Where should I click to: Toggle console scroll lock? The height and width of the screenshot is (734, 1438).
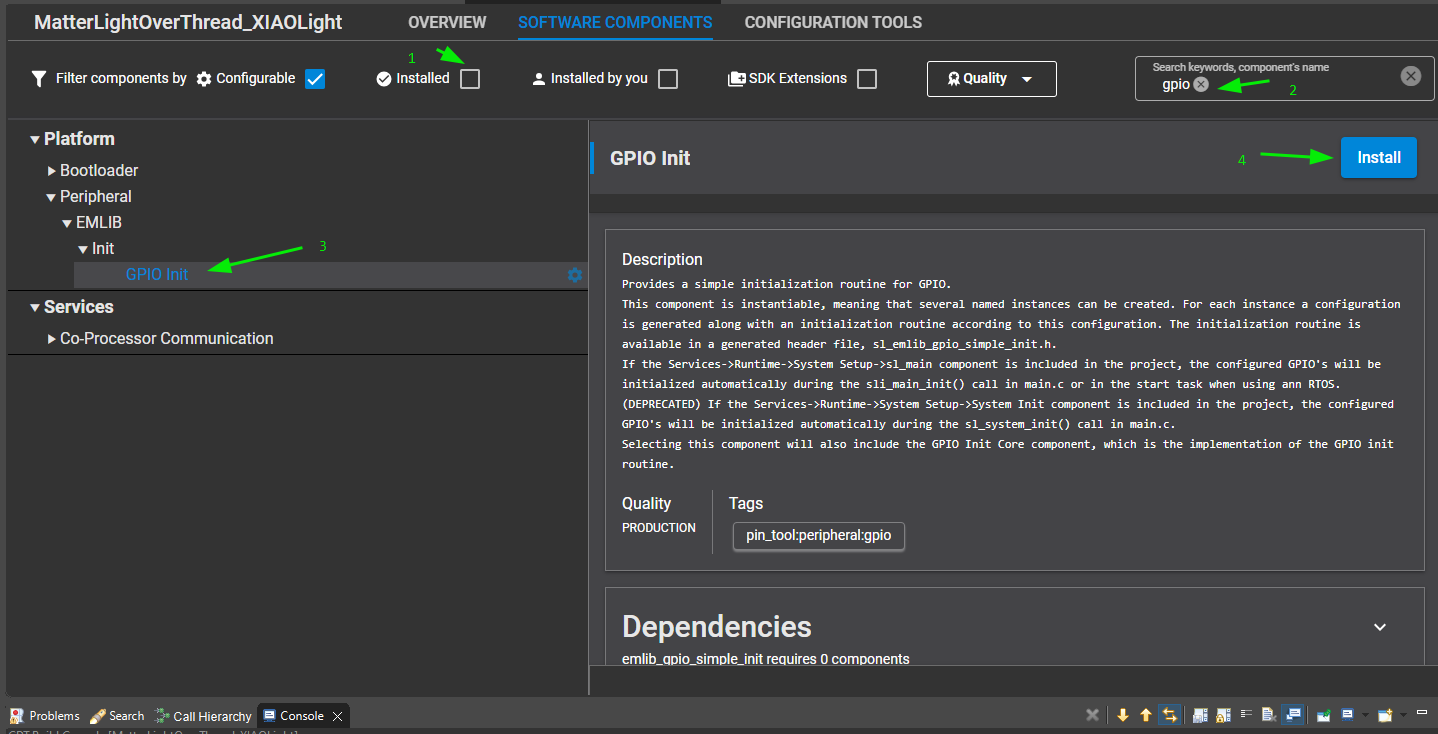(x=1223, y=715)
